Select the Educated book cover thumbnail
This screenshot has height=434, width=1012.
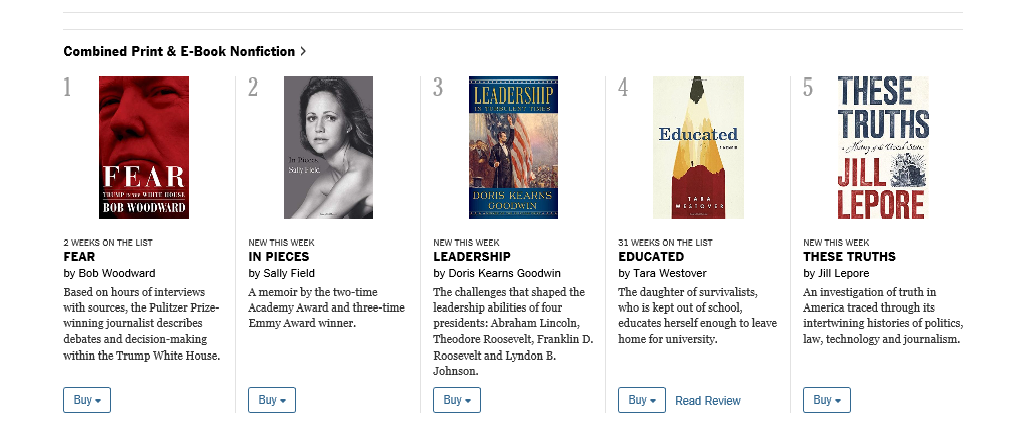(x=698, y=147)
